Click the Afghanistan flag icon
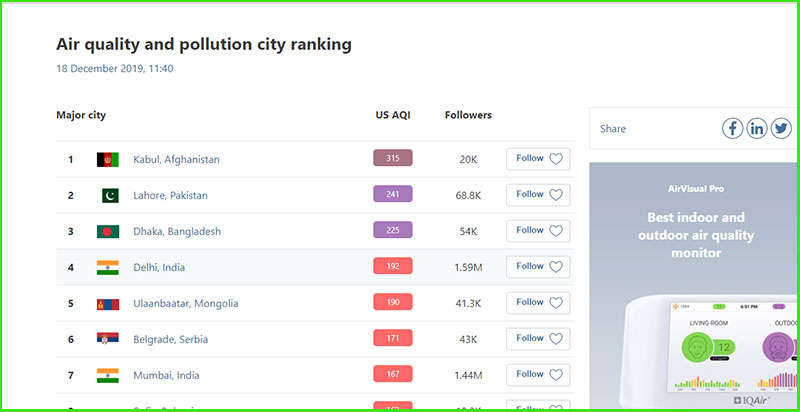This screenshot has width=800, height=412. pyautogui.click(x=107, y=159)
